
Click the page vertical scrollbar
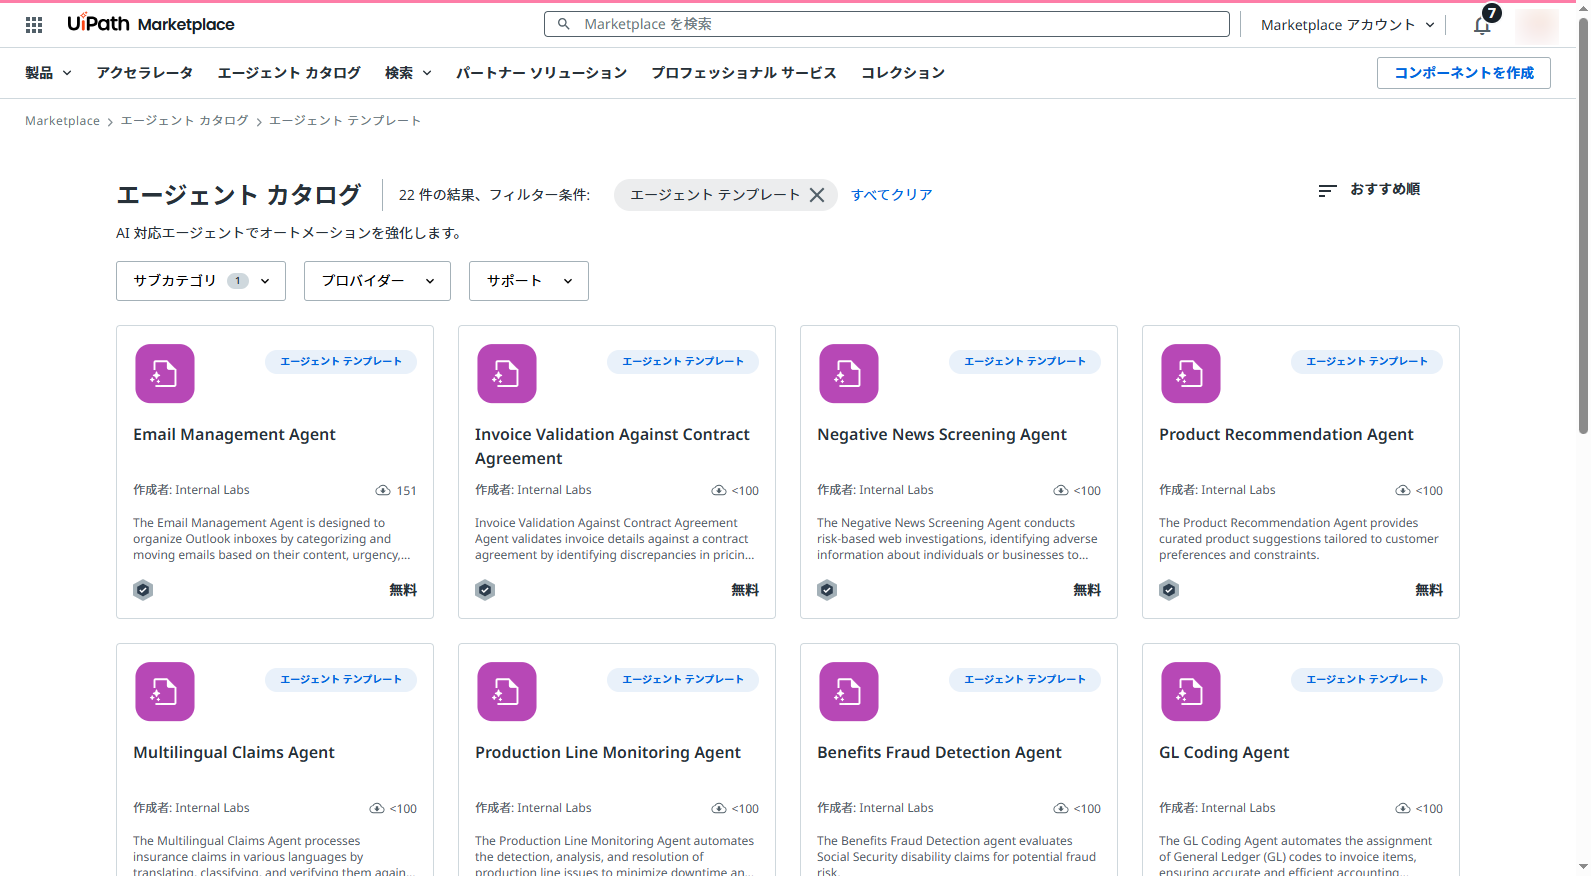(1583, 225)
